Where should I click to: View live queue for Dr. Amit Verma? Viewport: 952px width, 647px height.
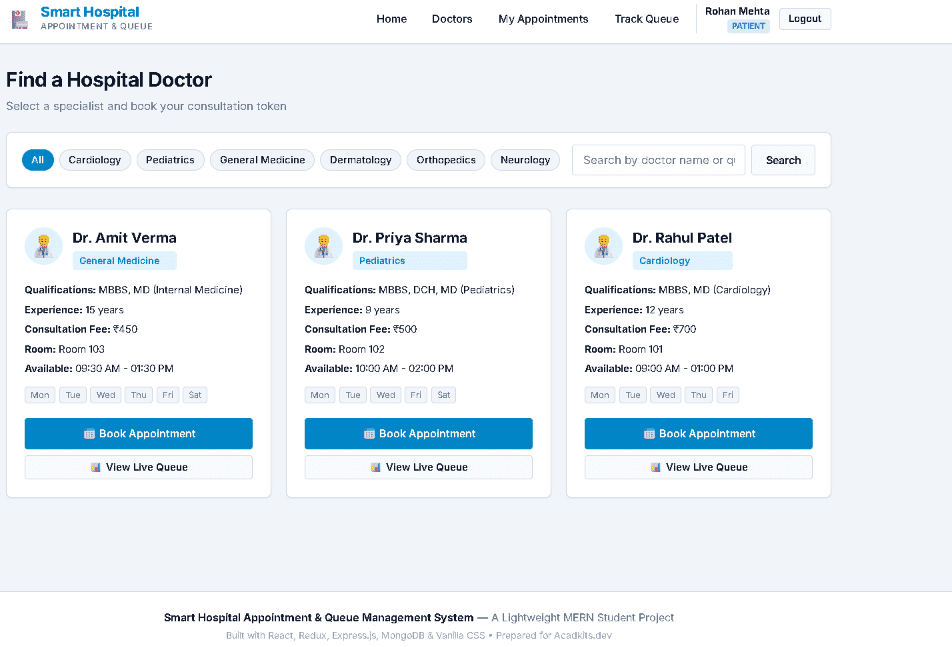138,467
